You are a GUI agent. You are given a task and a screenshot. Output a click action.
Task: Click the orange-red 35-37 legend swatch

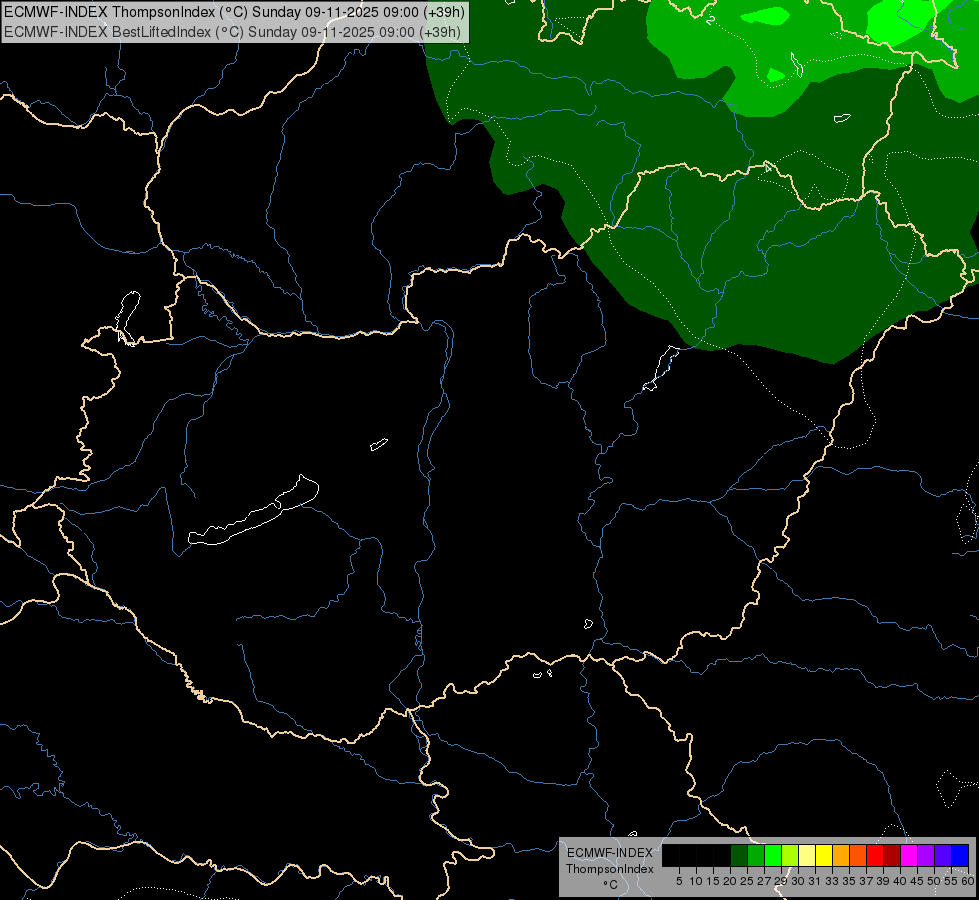click(x=858, y=855)
